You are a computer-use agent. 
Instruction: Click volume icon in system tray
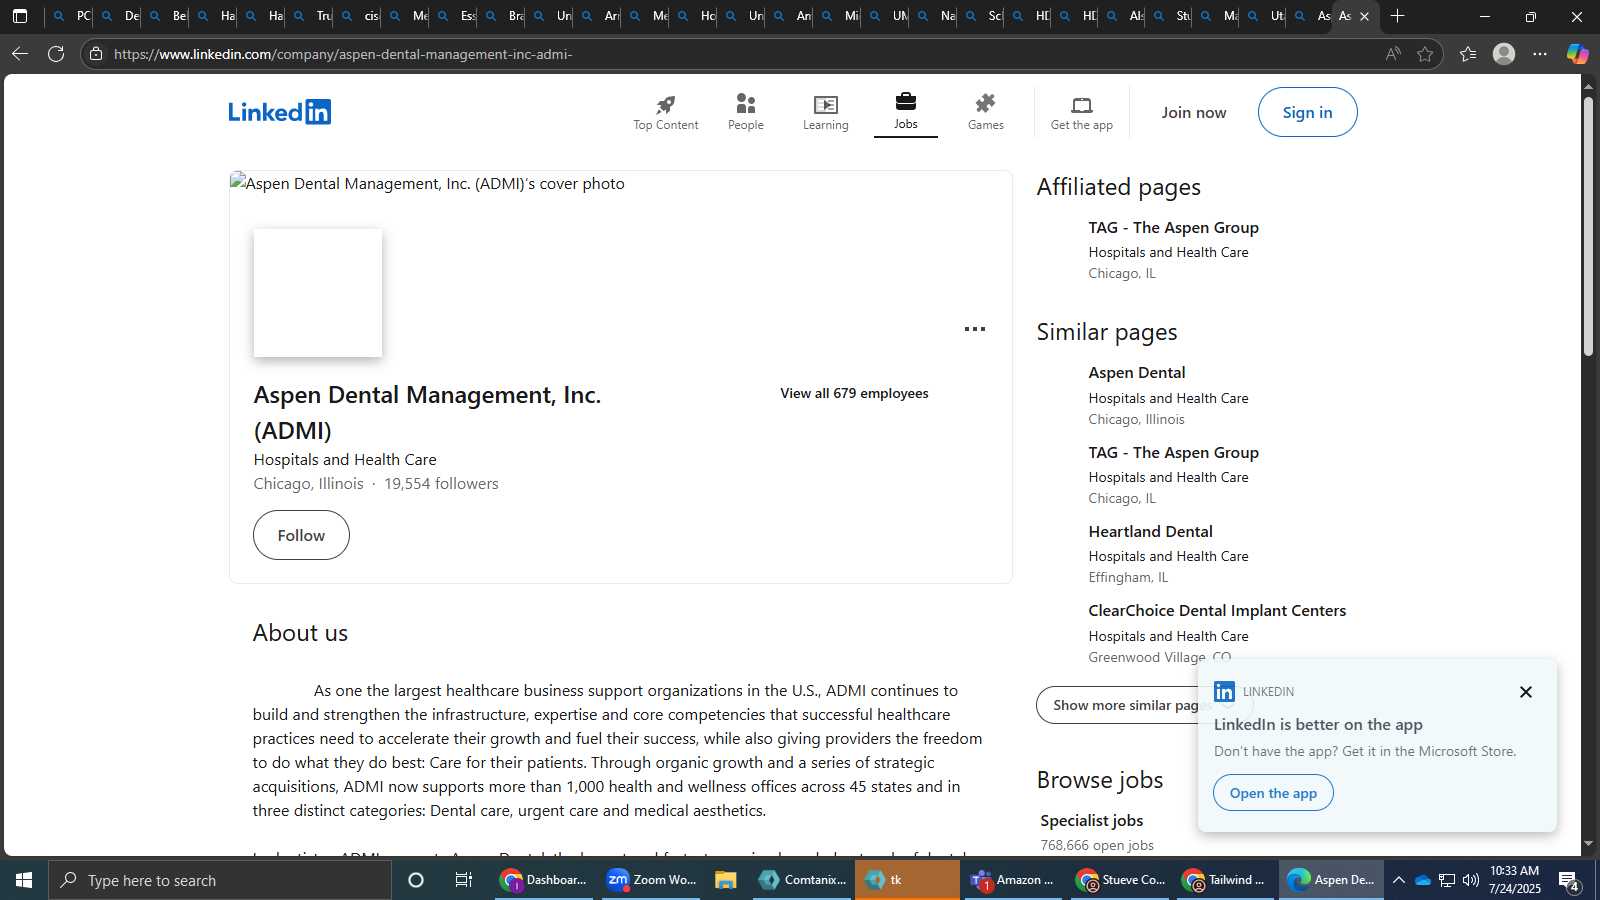[x=1471, y=880]
